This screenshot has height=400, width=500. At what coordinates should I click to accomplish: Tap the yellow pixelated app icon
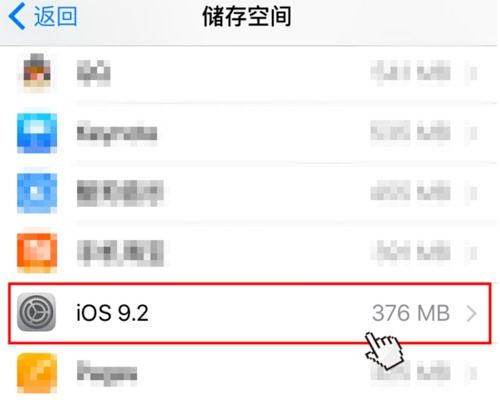(x=37, y=373)
